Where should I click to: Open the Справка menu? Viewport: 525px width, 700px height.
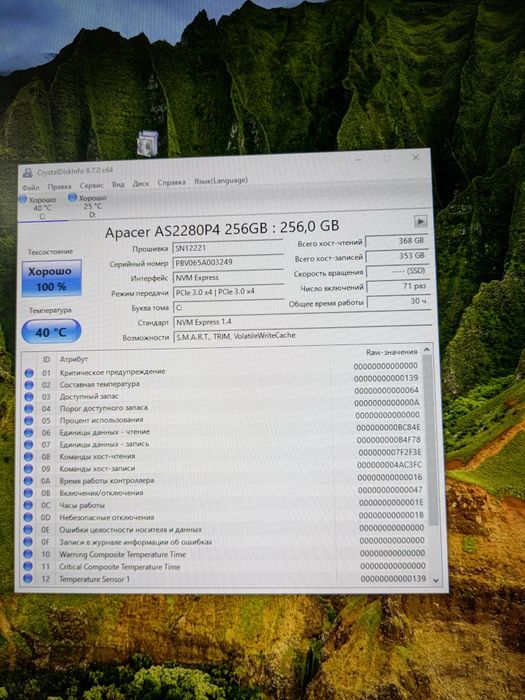(171, 182)
